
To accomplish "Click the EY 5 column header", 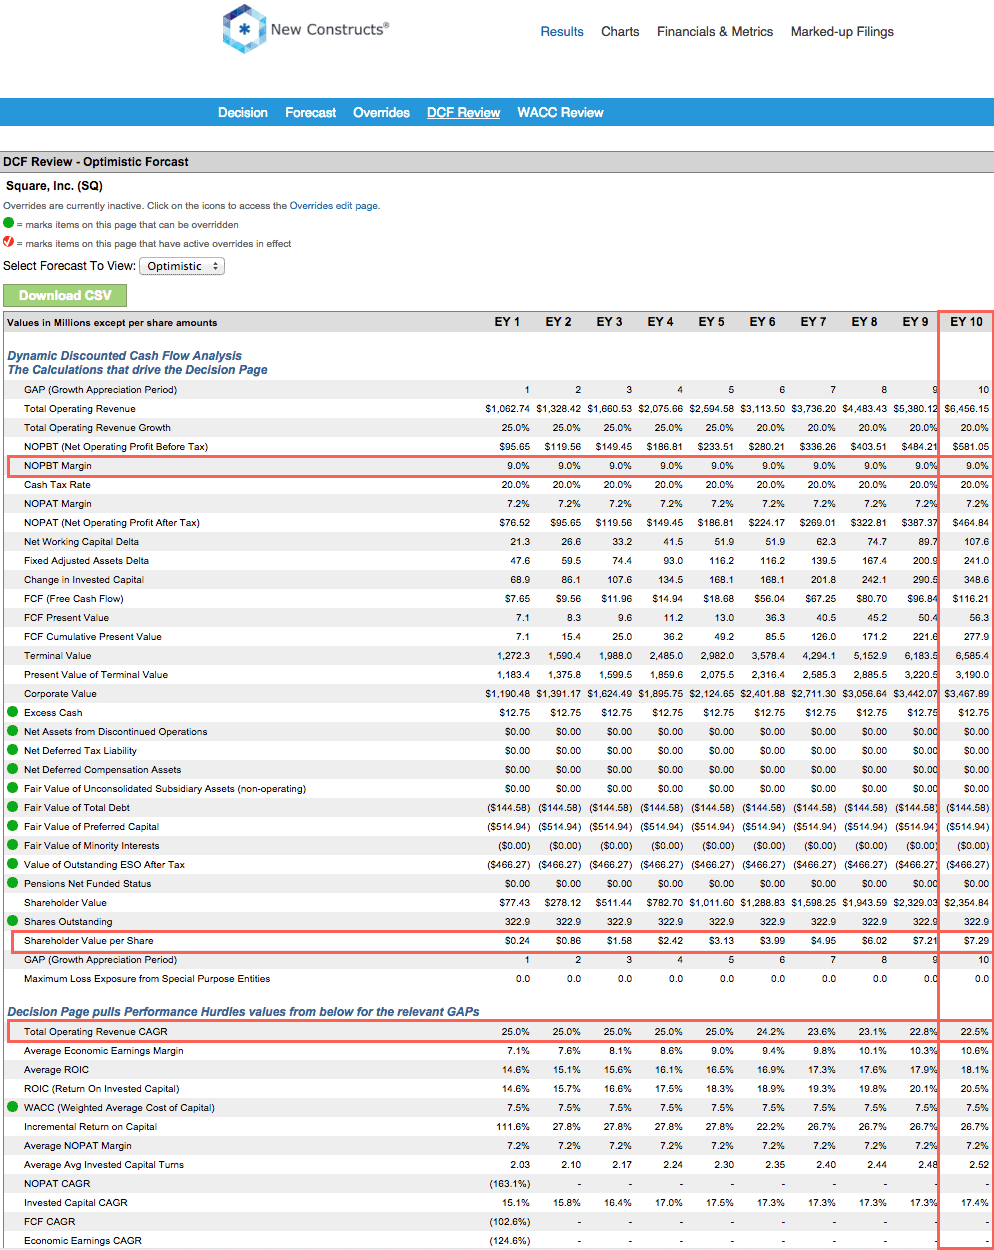I will [711, 322].
